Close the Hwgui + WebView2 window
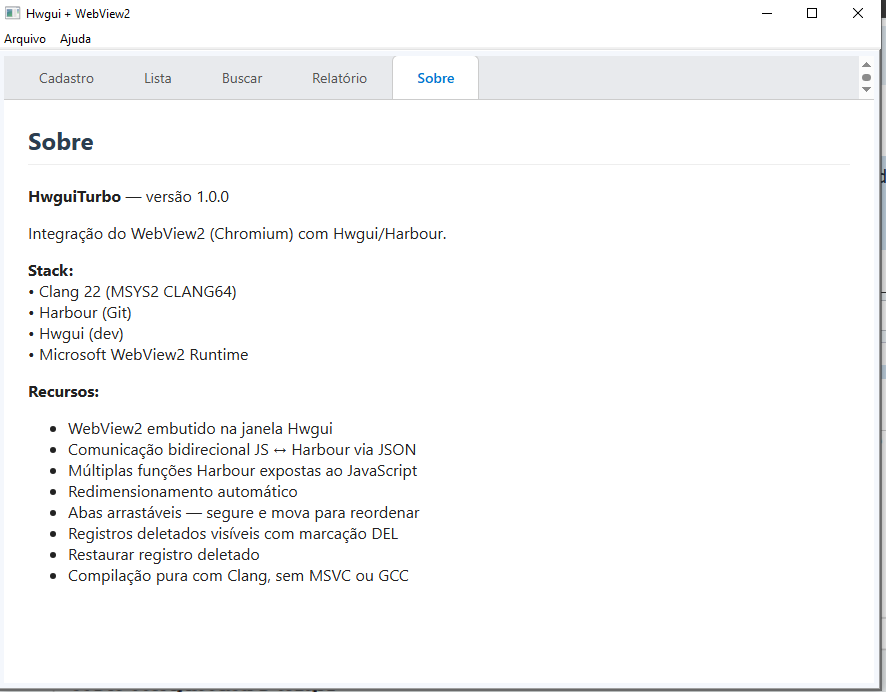 [x=858, y=13]
